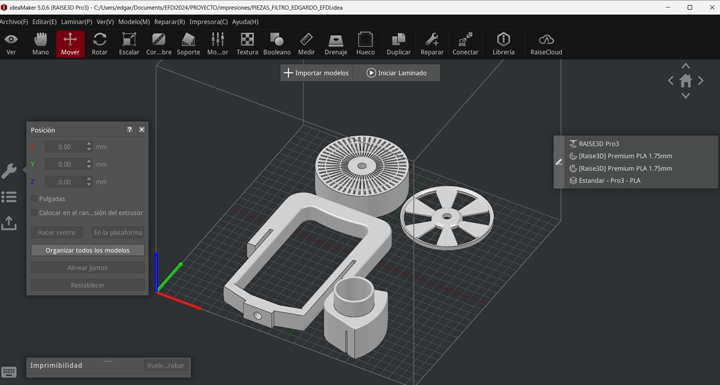
Task: Open the Soporte support tool
Action: point(188,44)
